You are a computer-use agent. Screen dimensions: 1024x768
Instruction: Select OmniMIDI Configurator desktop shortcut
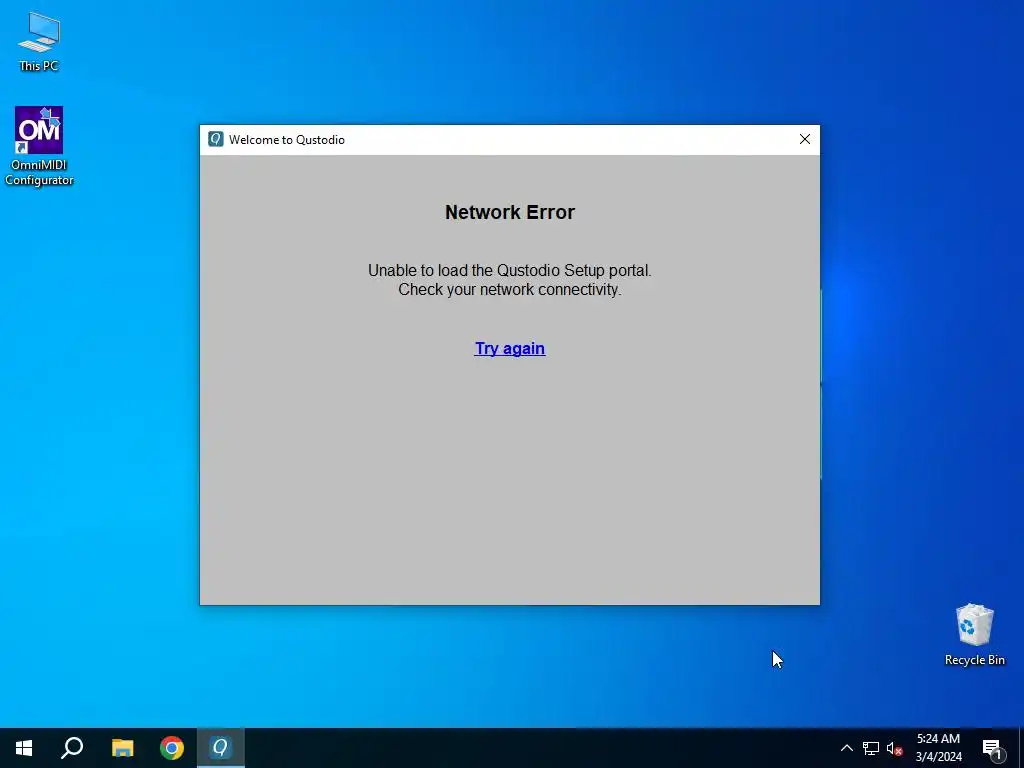pyautogui.click(x=39, y=146)
